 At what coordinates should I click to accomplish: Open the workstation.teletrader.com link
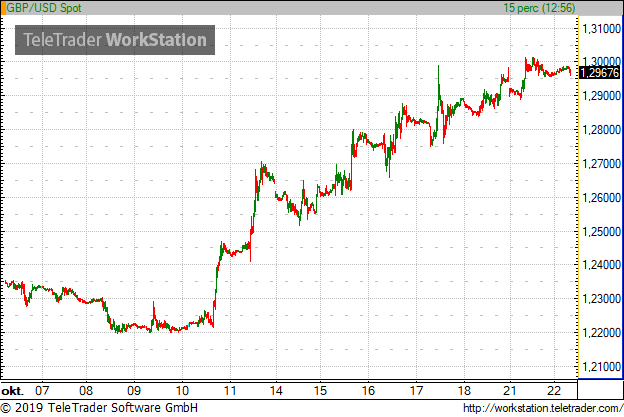click(543, 408)
